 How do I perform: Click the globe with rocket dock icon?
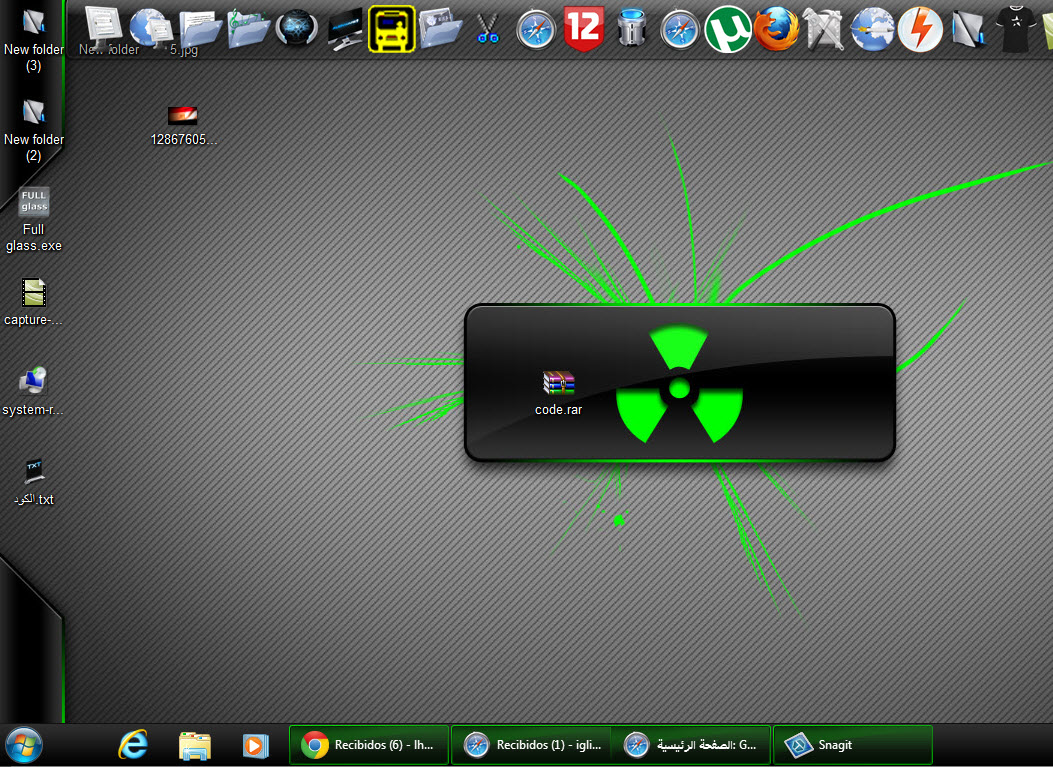click(x=872, y=30)
